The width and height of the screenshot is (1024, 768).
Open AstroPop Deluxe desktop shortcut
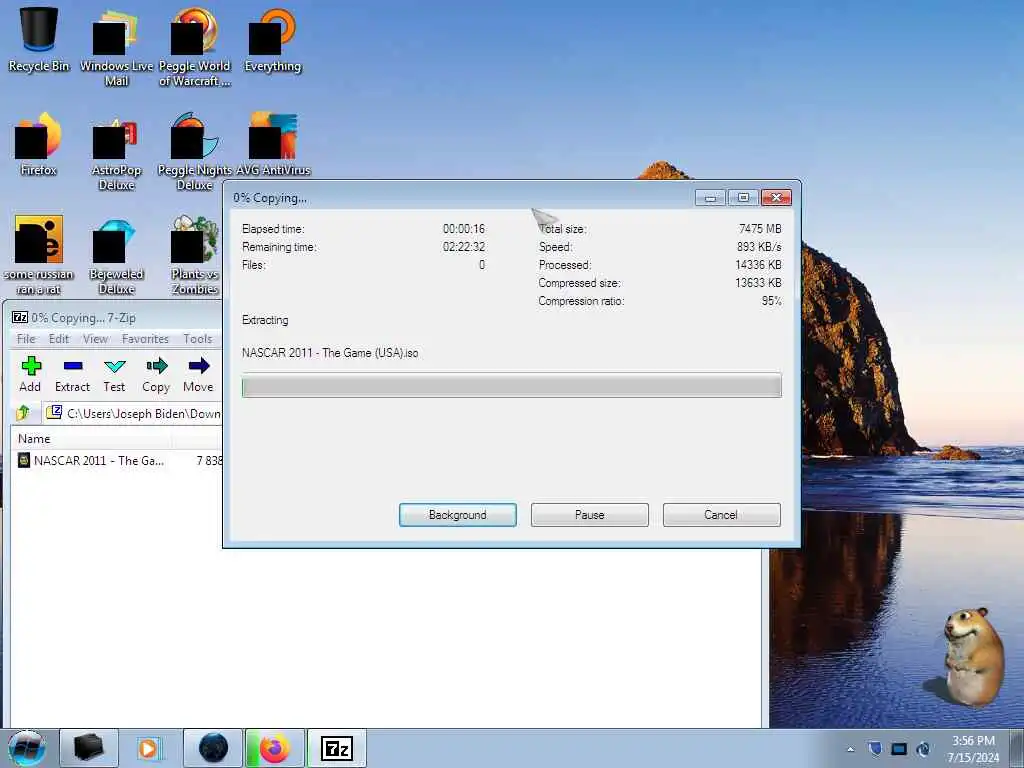pos(116,152)
